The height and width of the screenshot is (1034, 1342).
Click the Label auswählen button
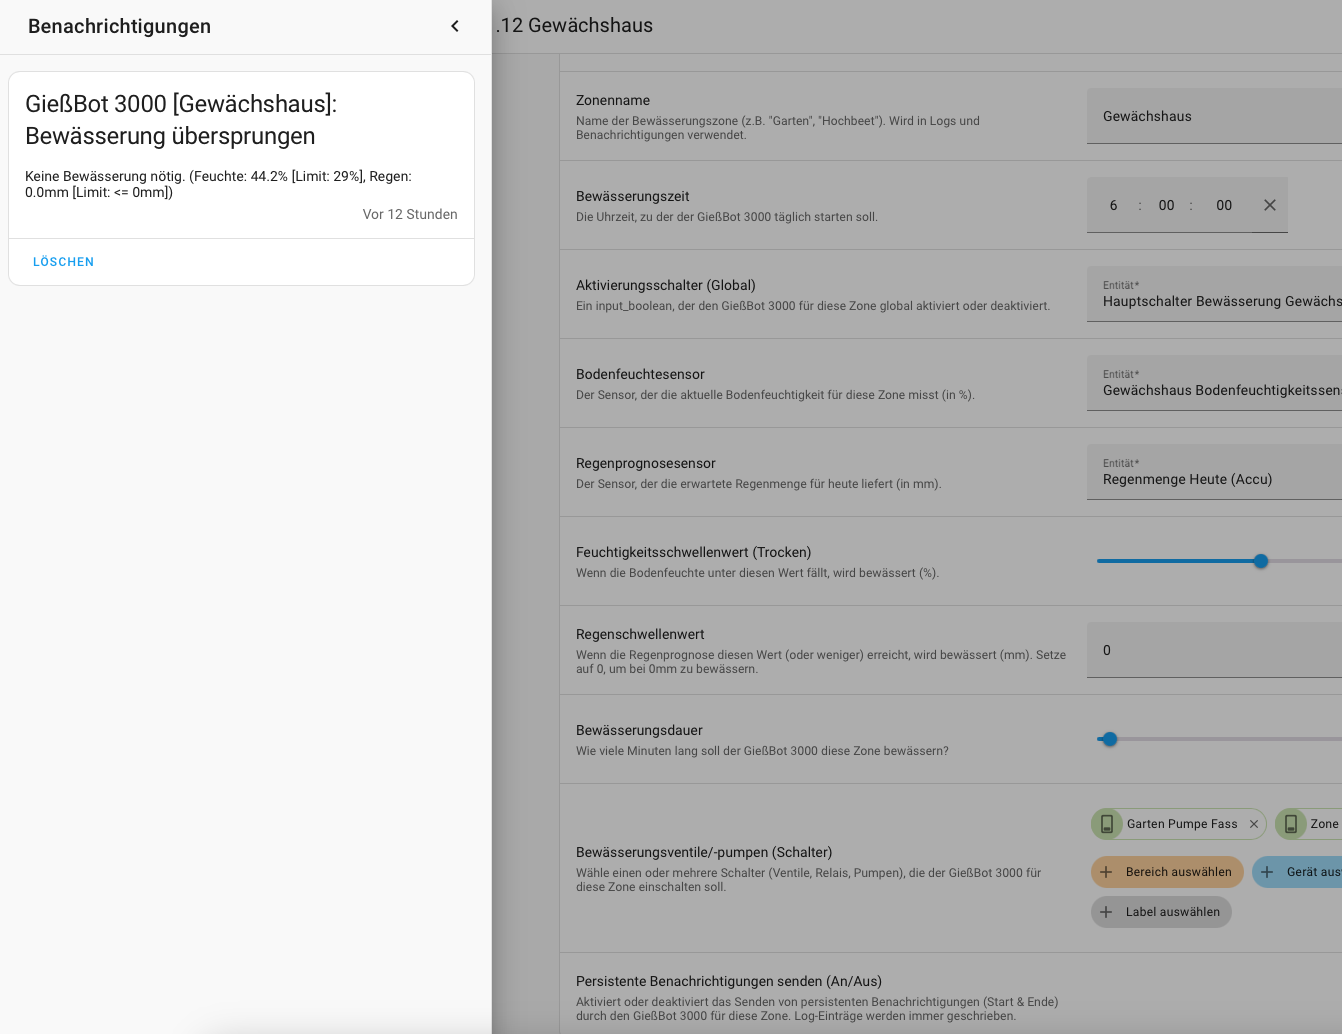coord(1161,912)
